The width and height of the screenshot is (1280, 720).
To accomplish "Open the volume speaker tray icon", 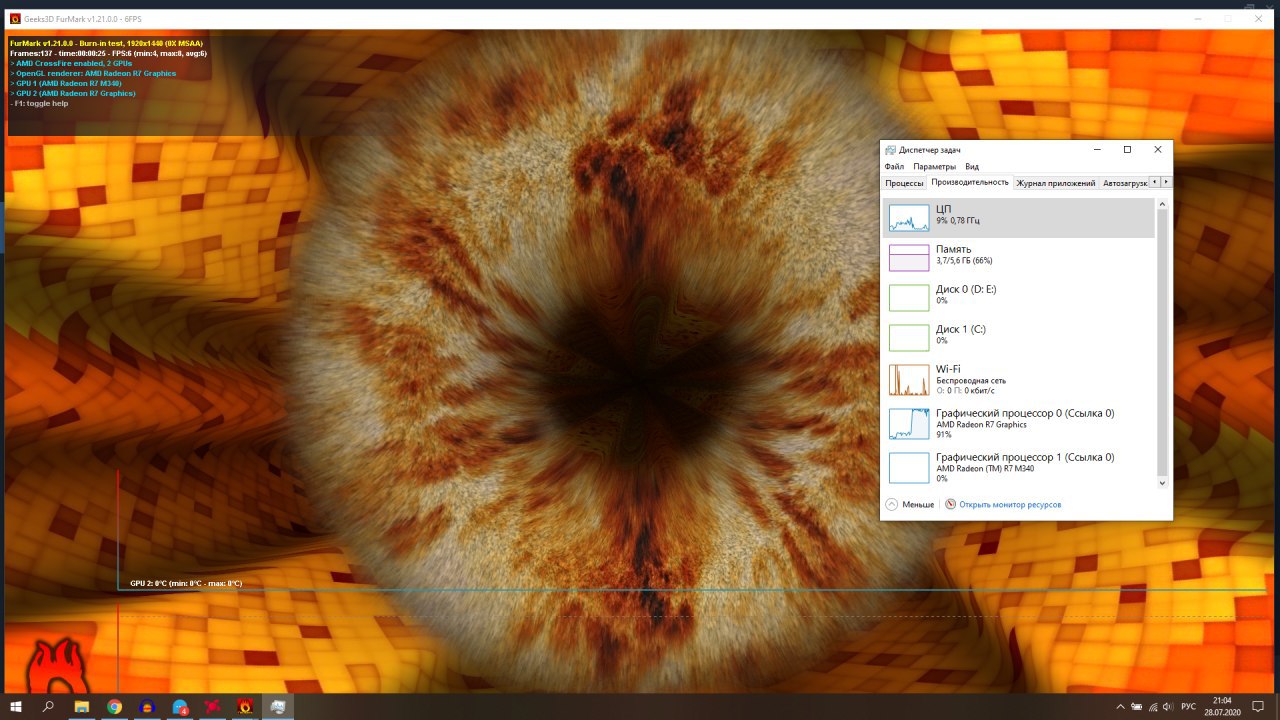I will [x=1167, y=706].
